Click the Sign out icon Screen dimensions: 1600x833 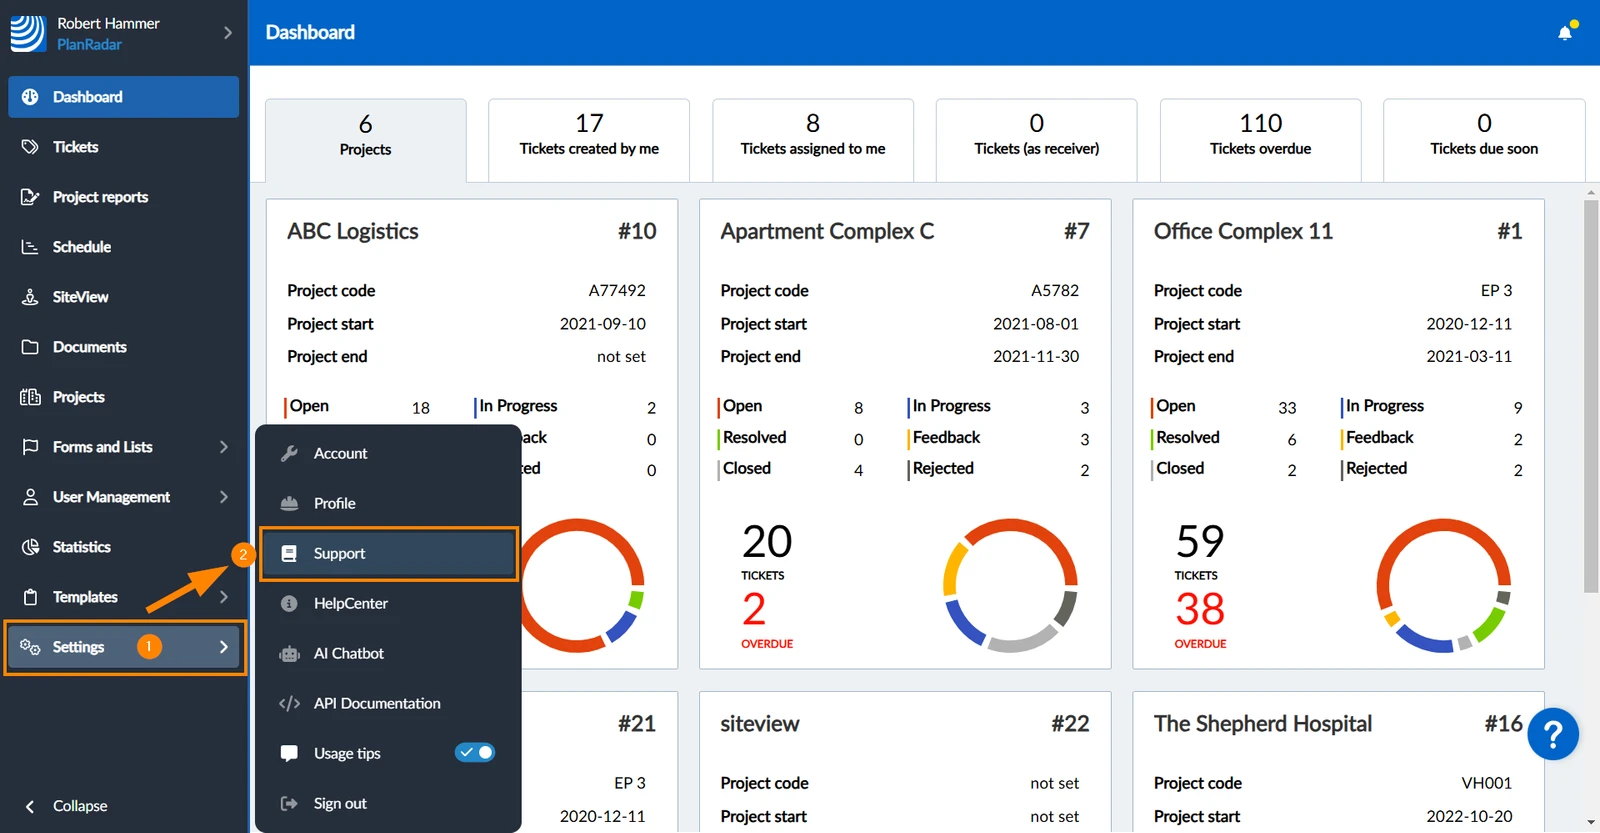click(289, 804)
